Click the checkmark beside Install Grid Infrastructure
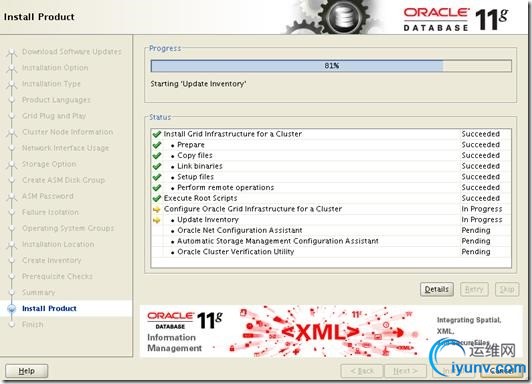The width and height of the screenshot is (532, 384). coord(157,134)
